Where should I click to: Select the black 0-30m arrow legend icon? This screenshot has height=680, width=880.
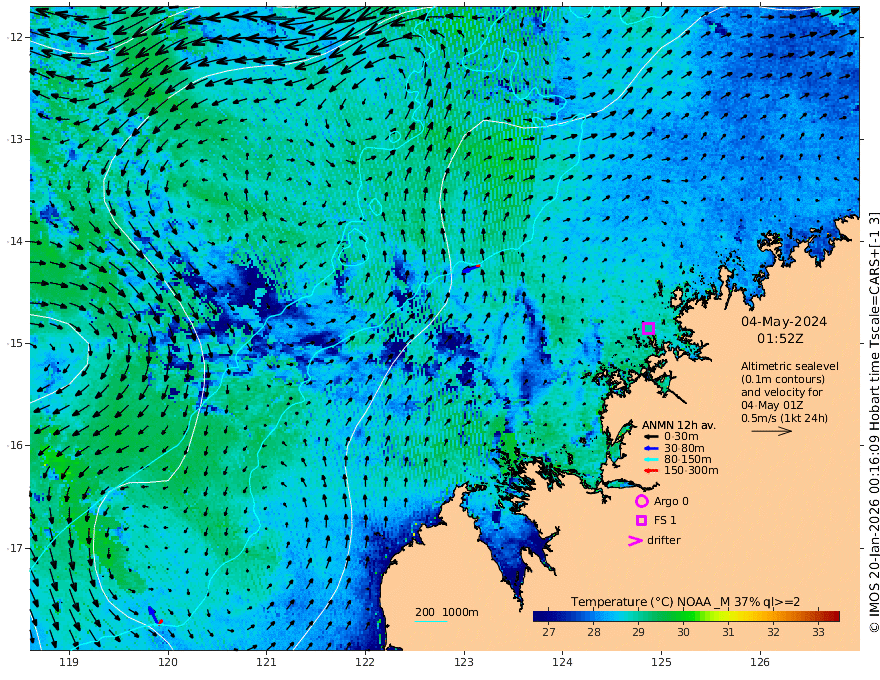[x=651, y=437]
